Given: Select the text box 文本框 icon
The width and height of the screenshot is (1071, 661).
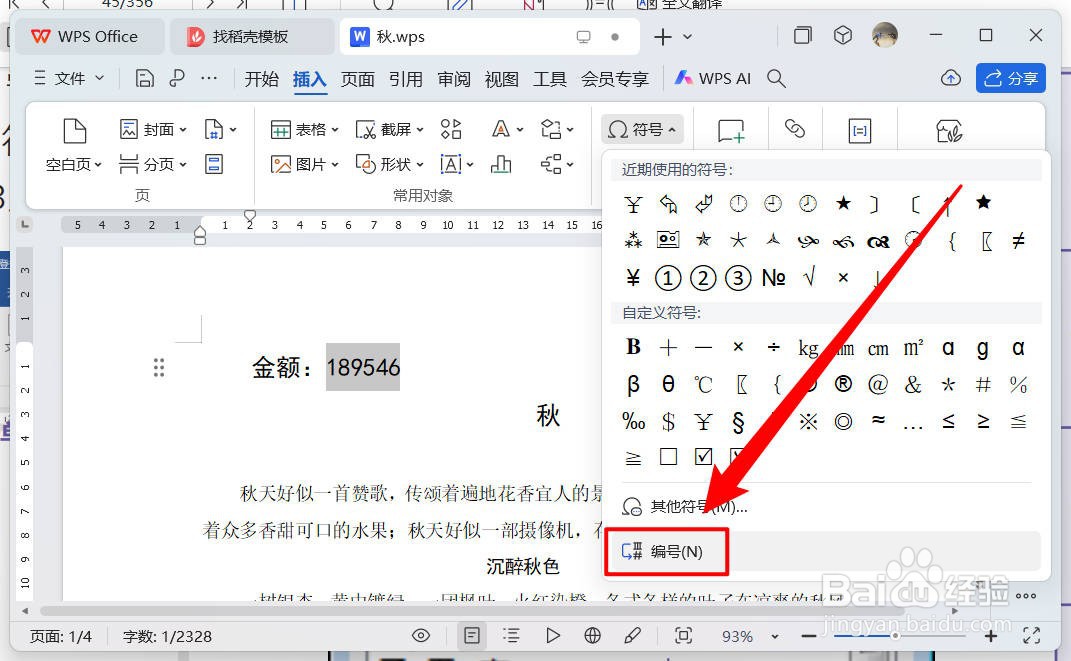Looking at the screenshot, I should tap(449, 165).
